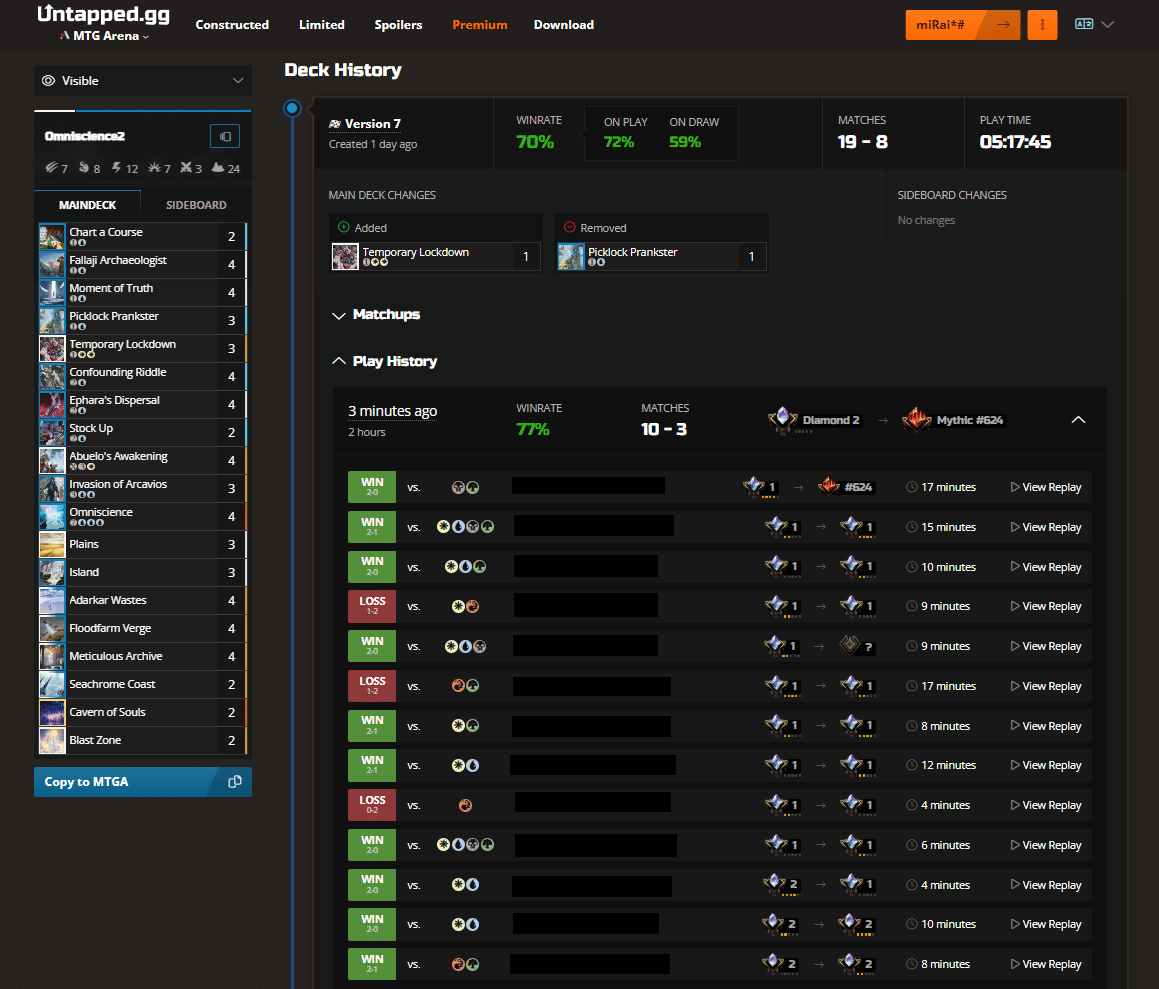
Task: Open the removed Picklock Prankster card
Action: [x=662, y=256]
